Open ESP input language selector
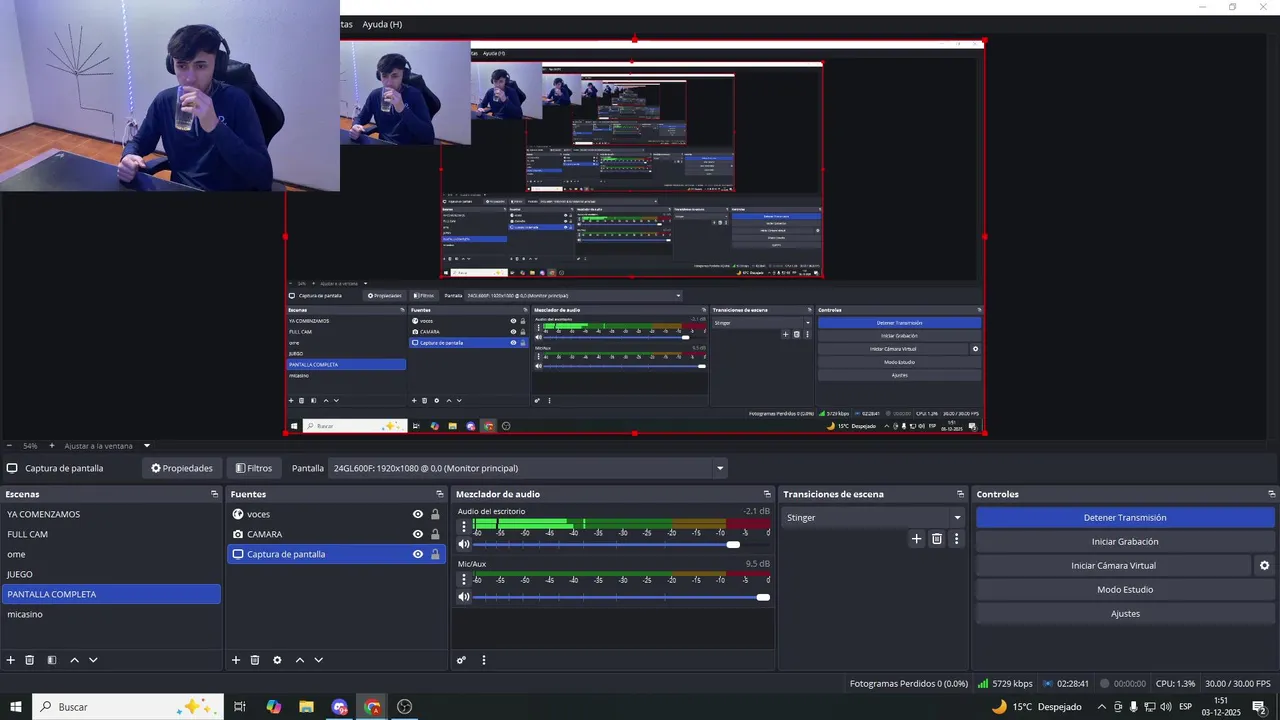Image resolution: width=1280 pixels, height=720 pixels. [1185, 707]
